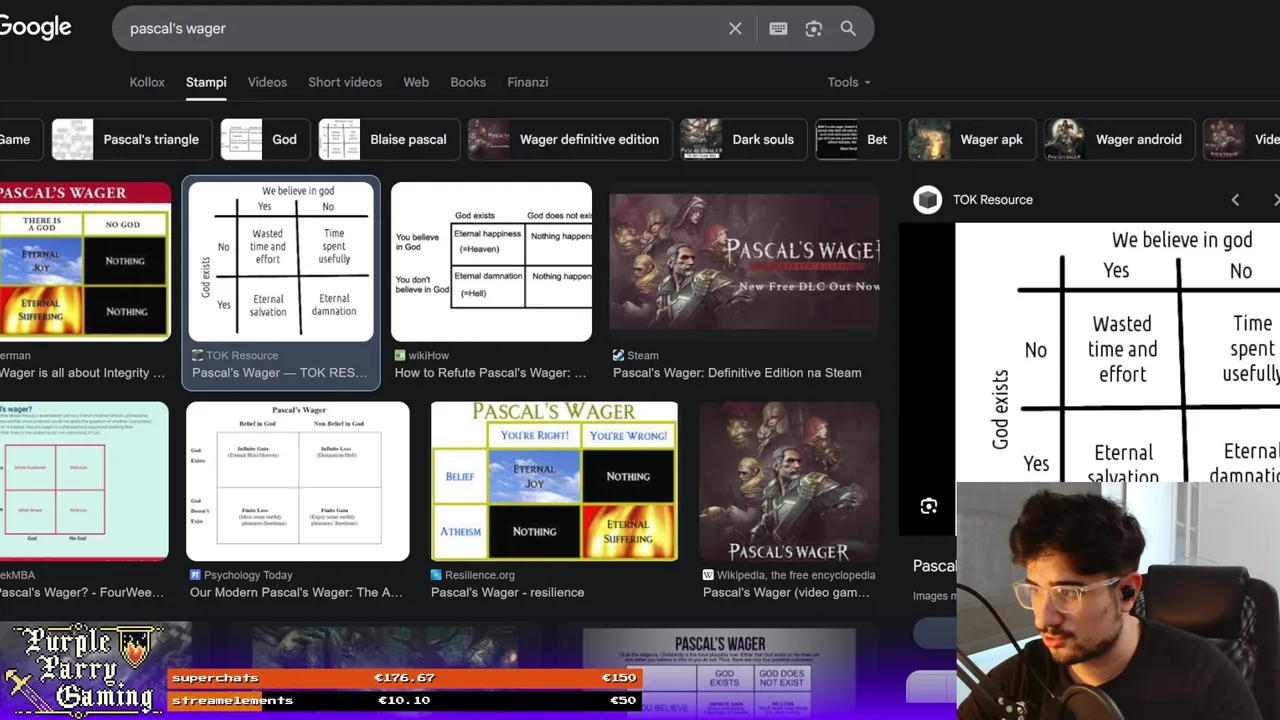1280x720 pixels.
Task: Switch to the Kollox tab
Action: [x=147, y=82]
